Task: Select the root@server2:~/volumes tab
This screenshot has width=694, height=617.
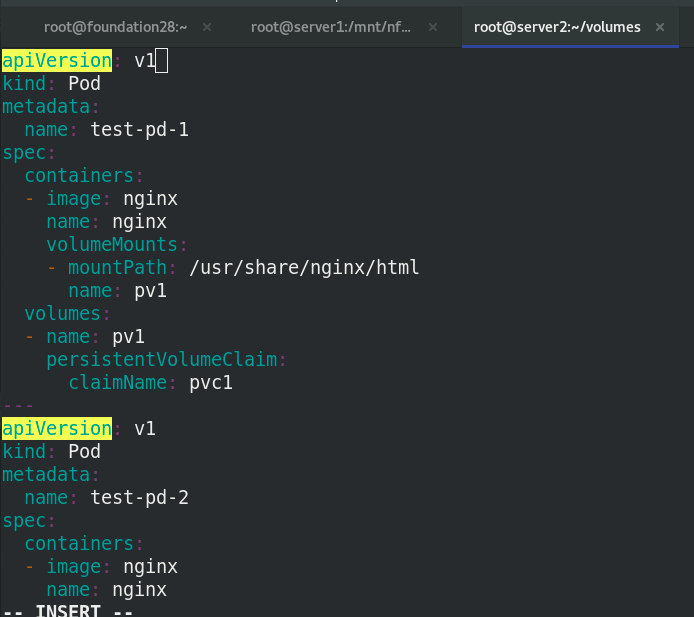Action: pos(557,27)
